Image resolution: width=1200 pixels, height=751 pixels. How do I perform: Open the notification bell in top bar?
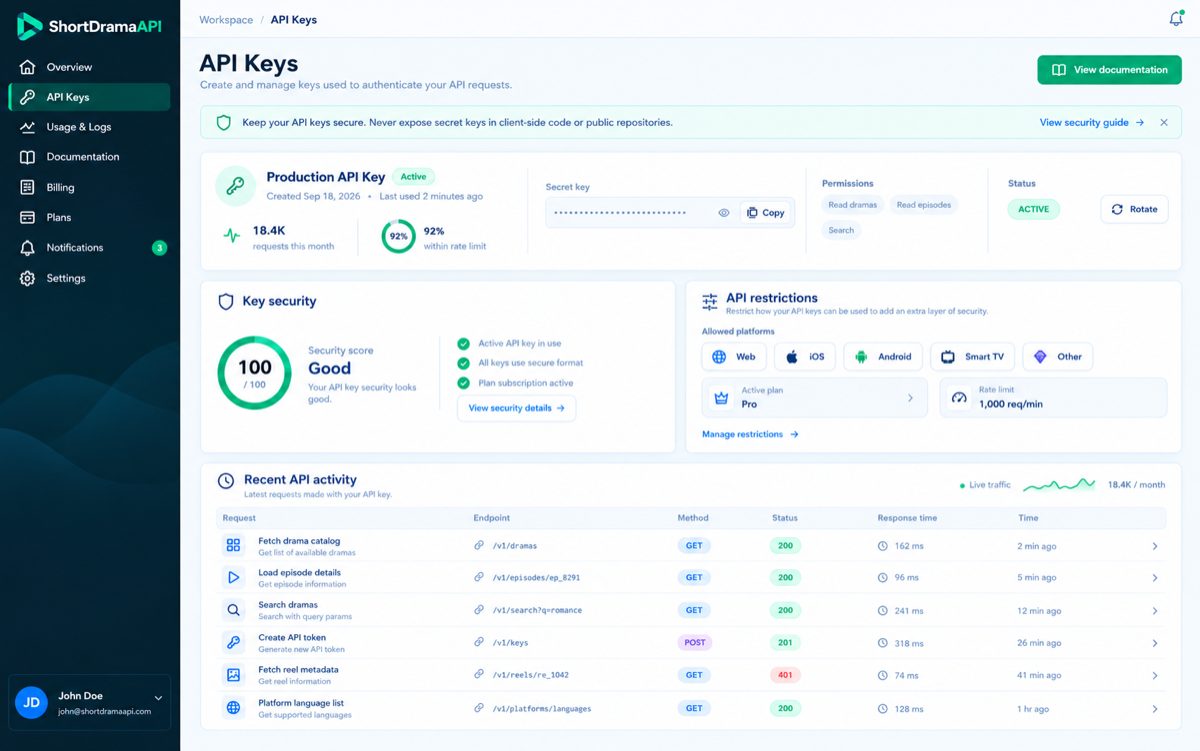coord(1176,19)
